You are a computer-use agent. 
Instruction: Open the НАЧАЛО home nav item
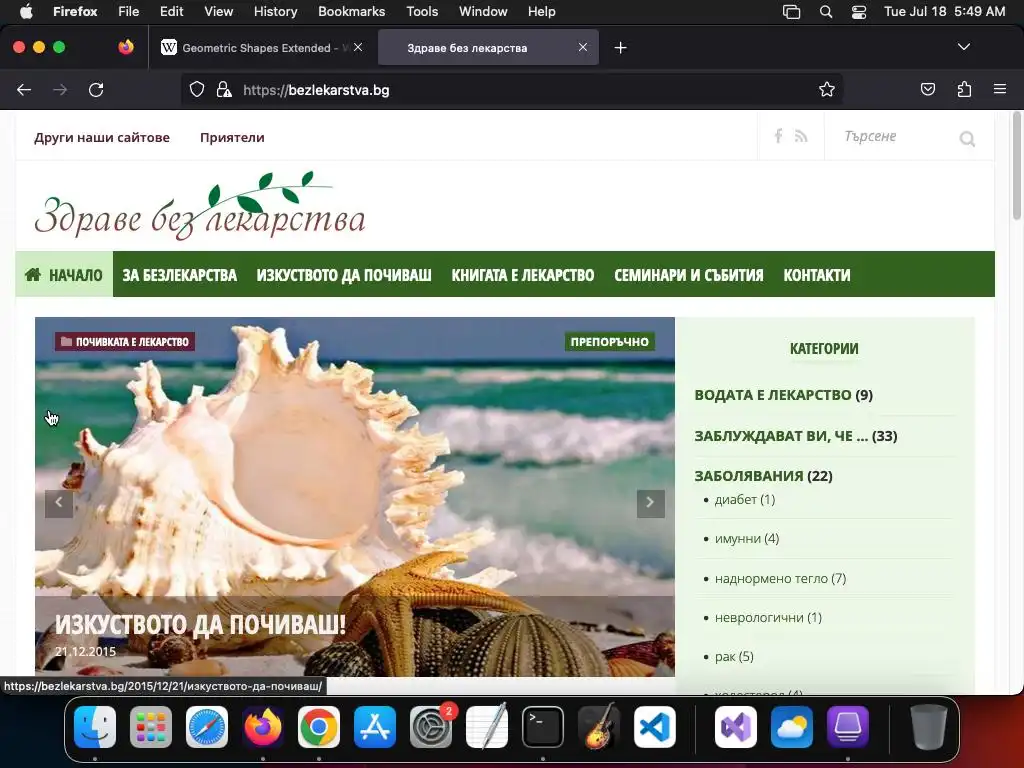tap(64, 275)
